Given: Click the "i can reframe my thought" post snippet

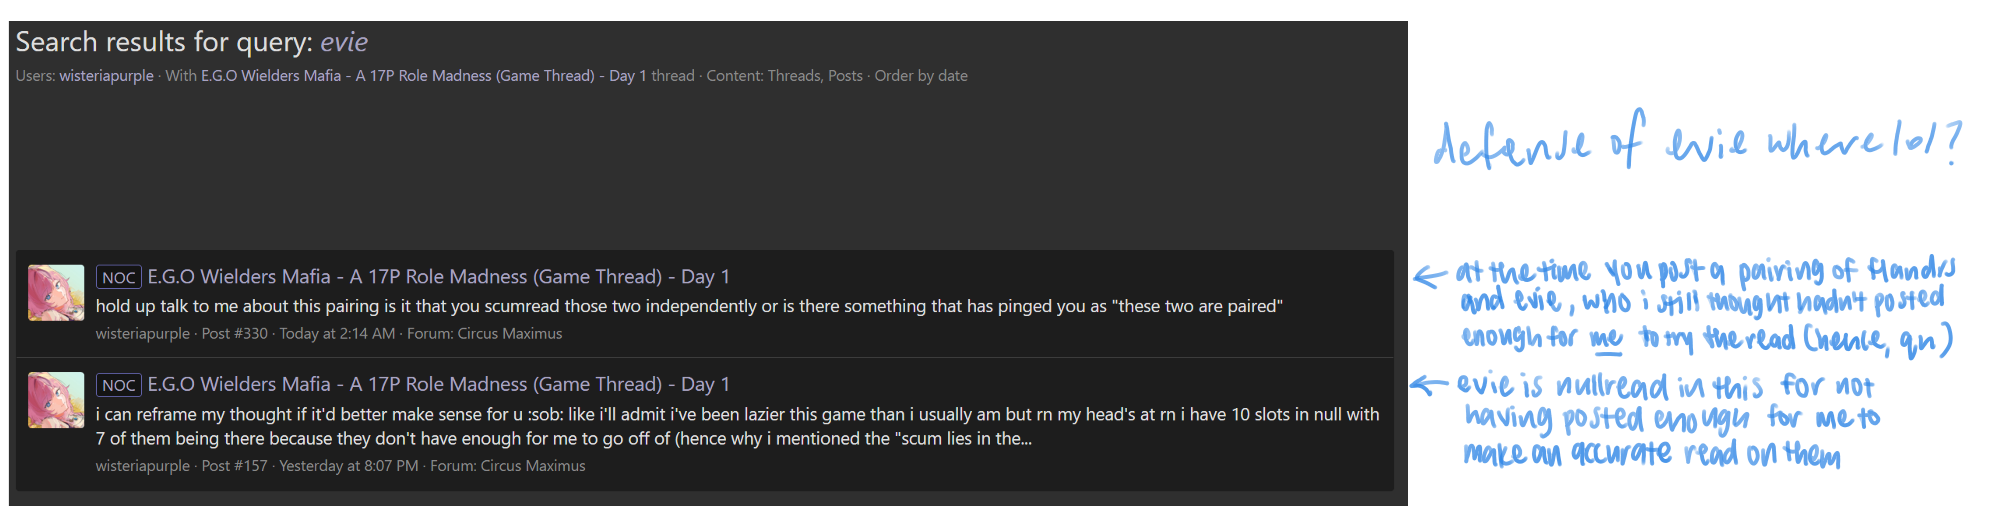Looking at the screenshot, I should [x=736, y=426].
